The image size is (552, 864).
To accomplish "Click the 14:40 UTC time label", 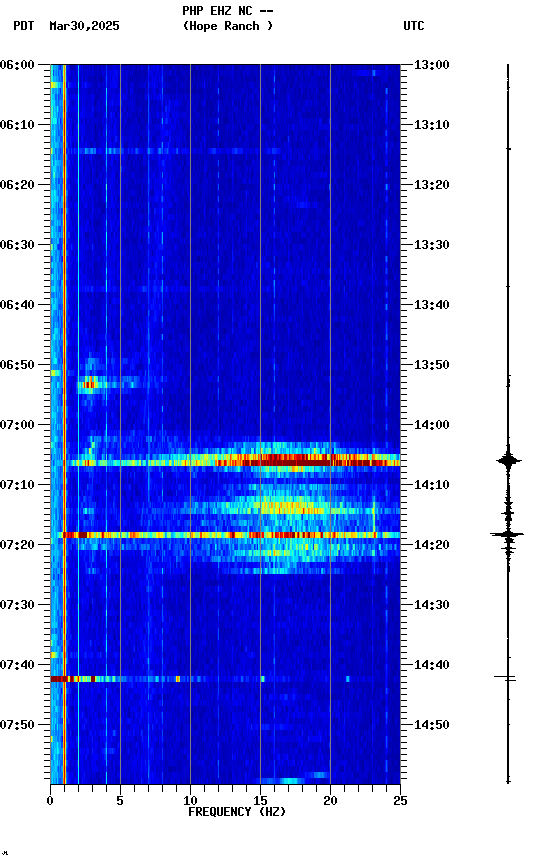I will pyautogui.click(x=432, y=666).
